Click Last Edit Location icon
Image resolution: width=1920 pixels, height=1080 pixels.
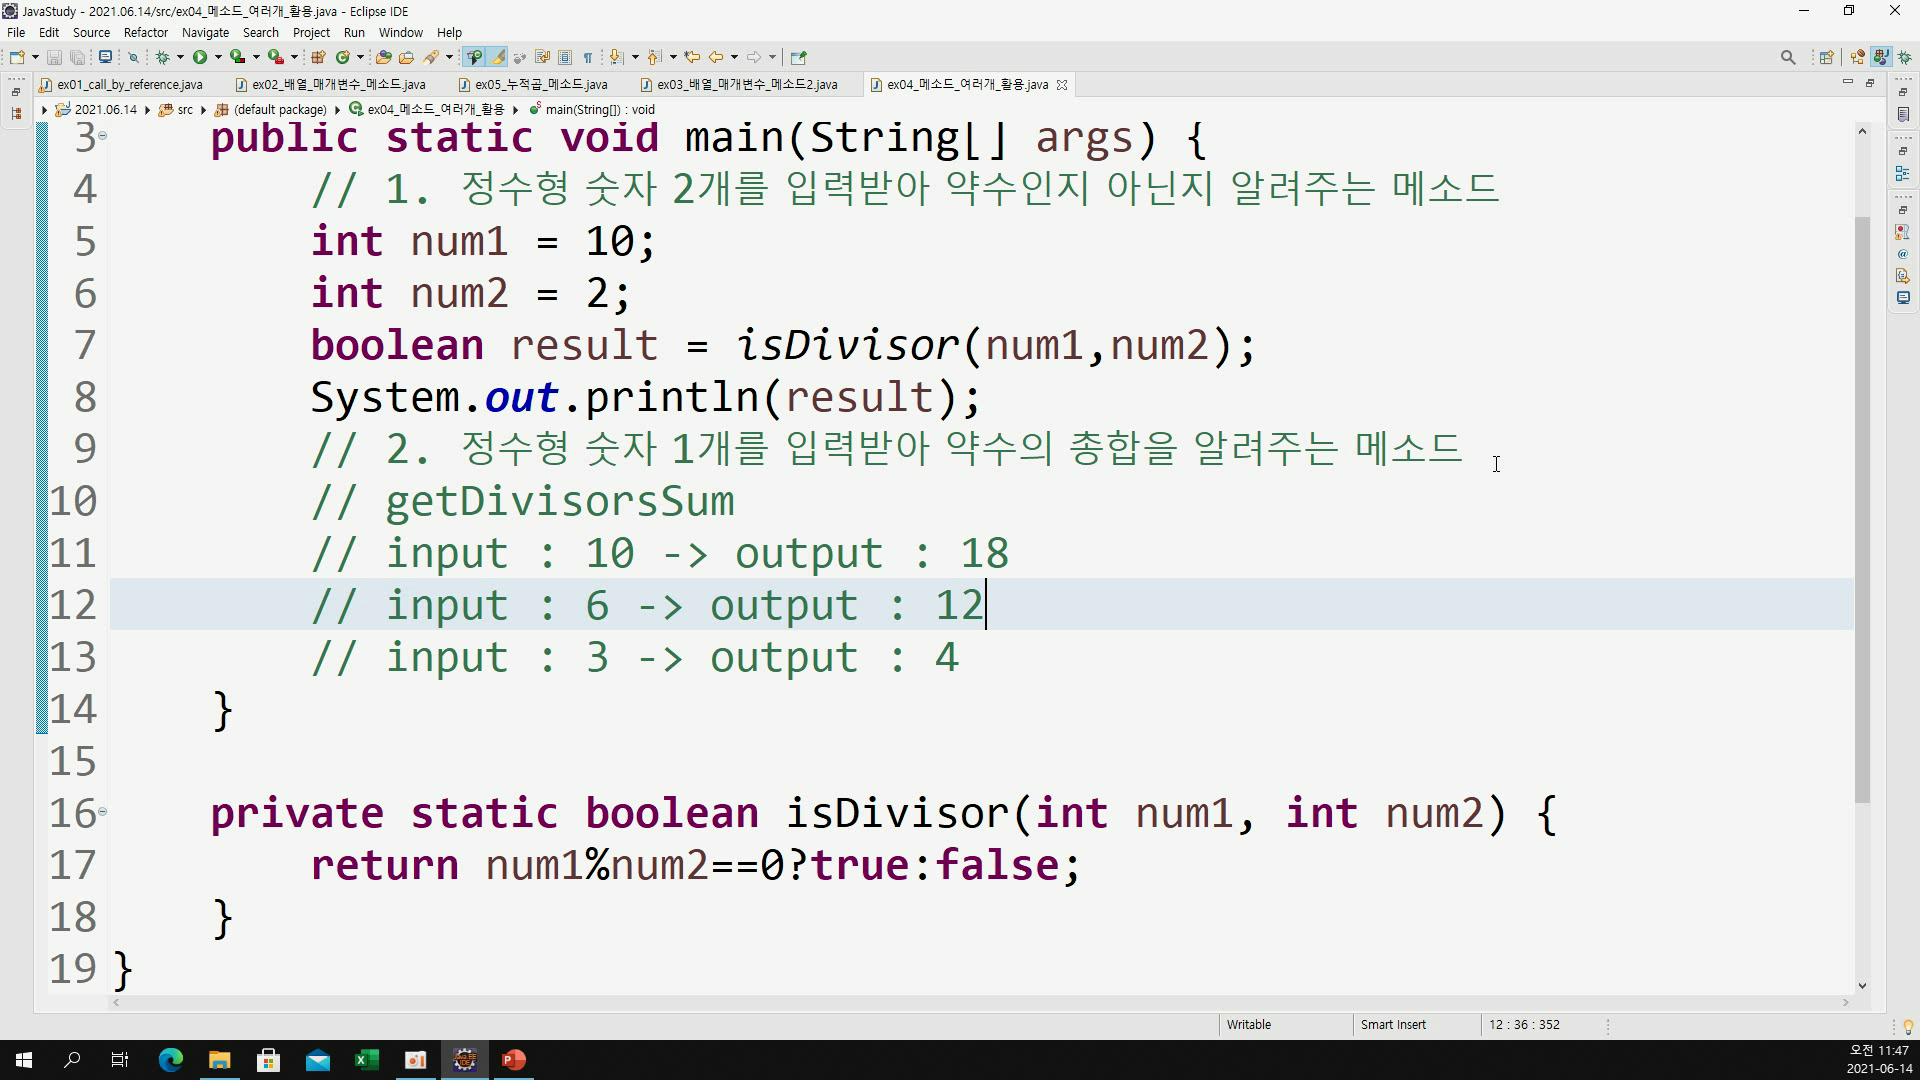point(692,57)
